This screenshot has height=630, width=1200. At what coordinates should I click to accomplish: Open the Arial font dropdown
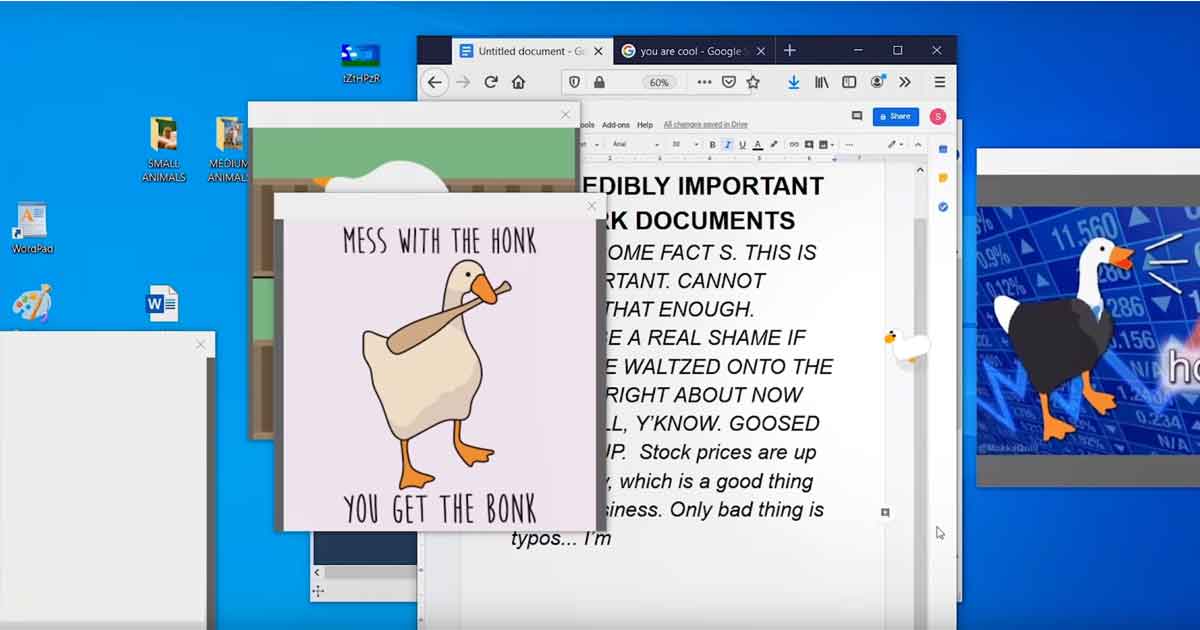coord(630,144)
